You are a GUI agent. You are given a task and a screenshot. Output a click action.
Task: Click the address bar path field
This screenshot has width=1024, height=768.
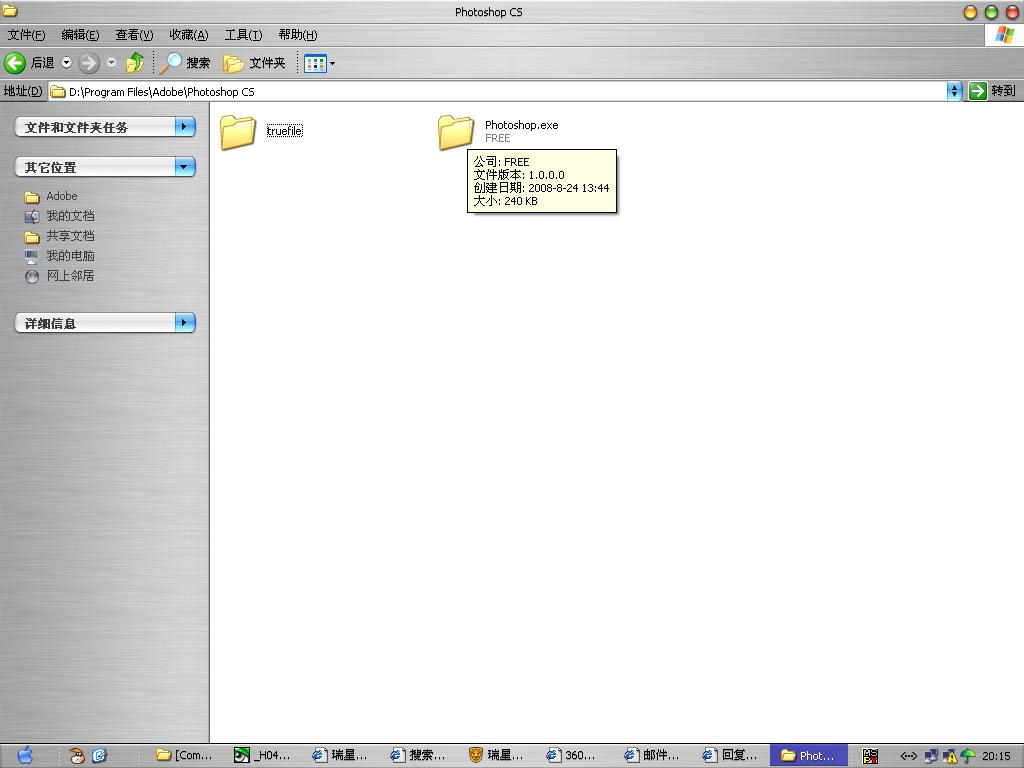click(498, 91)
